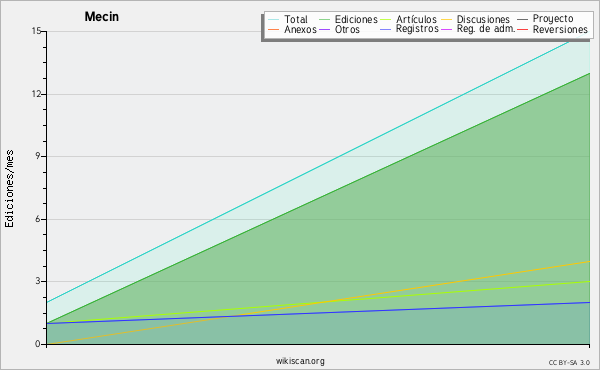The image size is (600, 370).
Task: Click the CC BY-SA 3.0 license text
Action: (x=569, y=362)
